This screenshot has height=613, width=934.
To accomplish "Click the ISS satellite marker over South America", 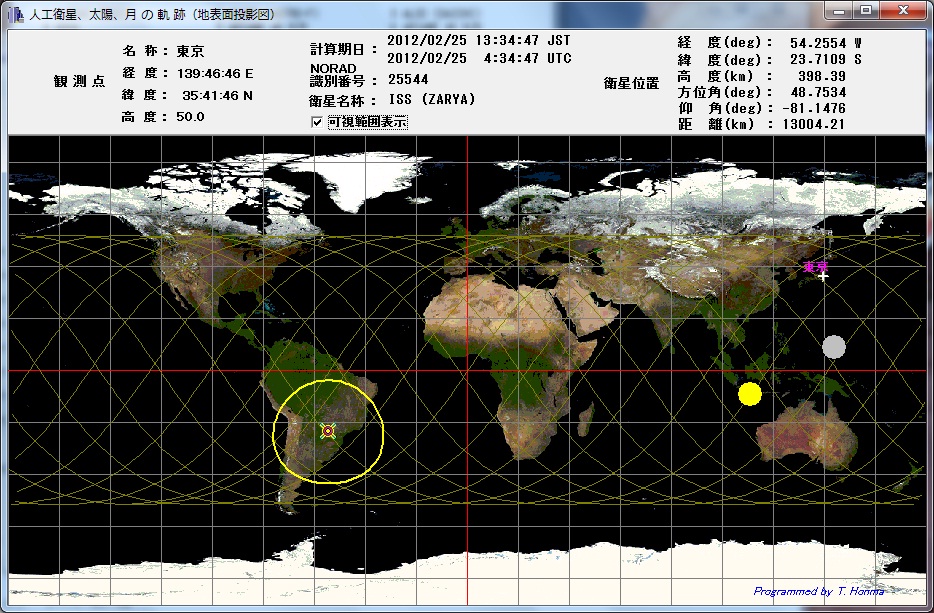I will [328, 431].
